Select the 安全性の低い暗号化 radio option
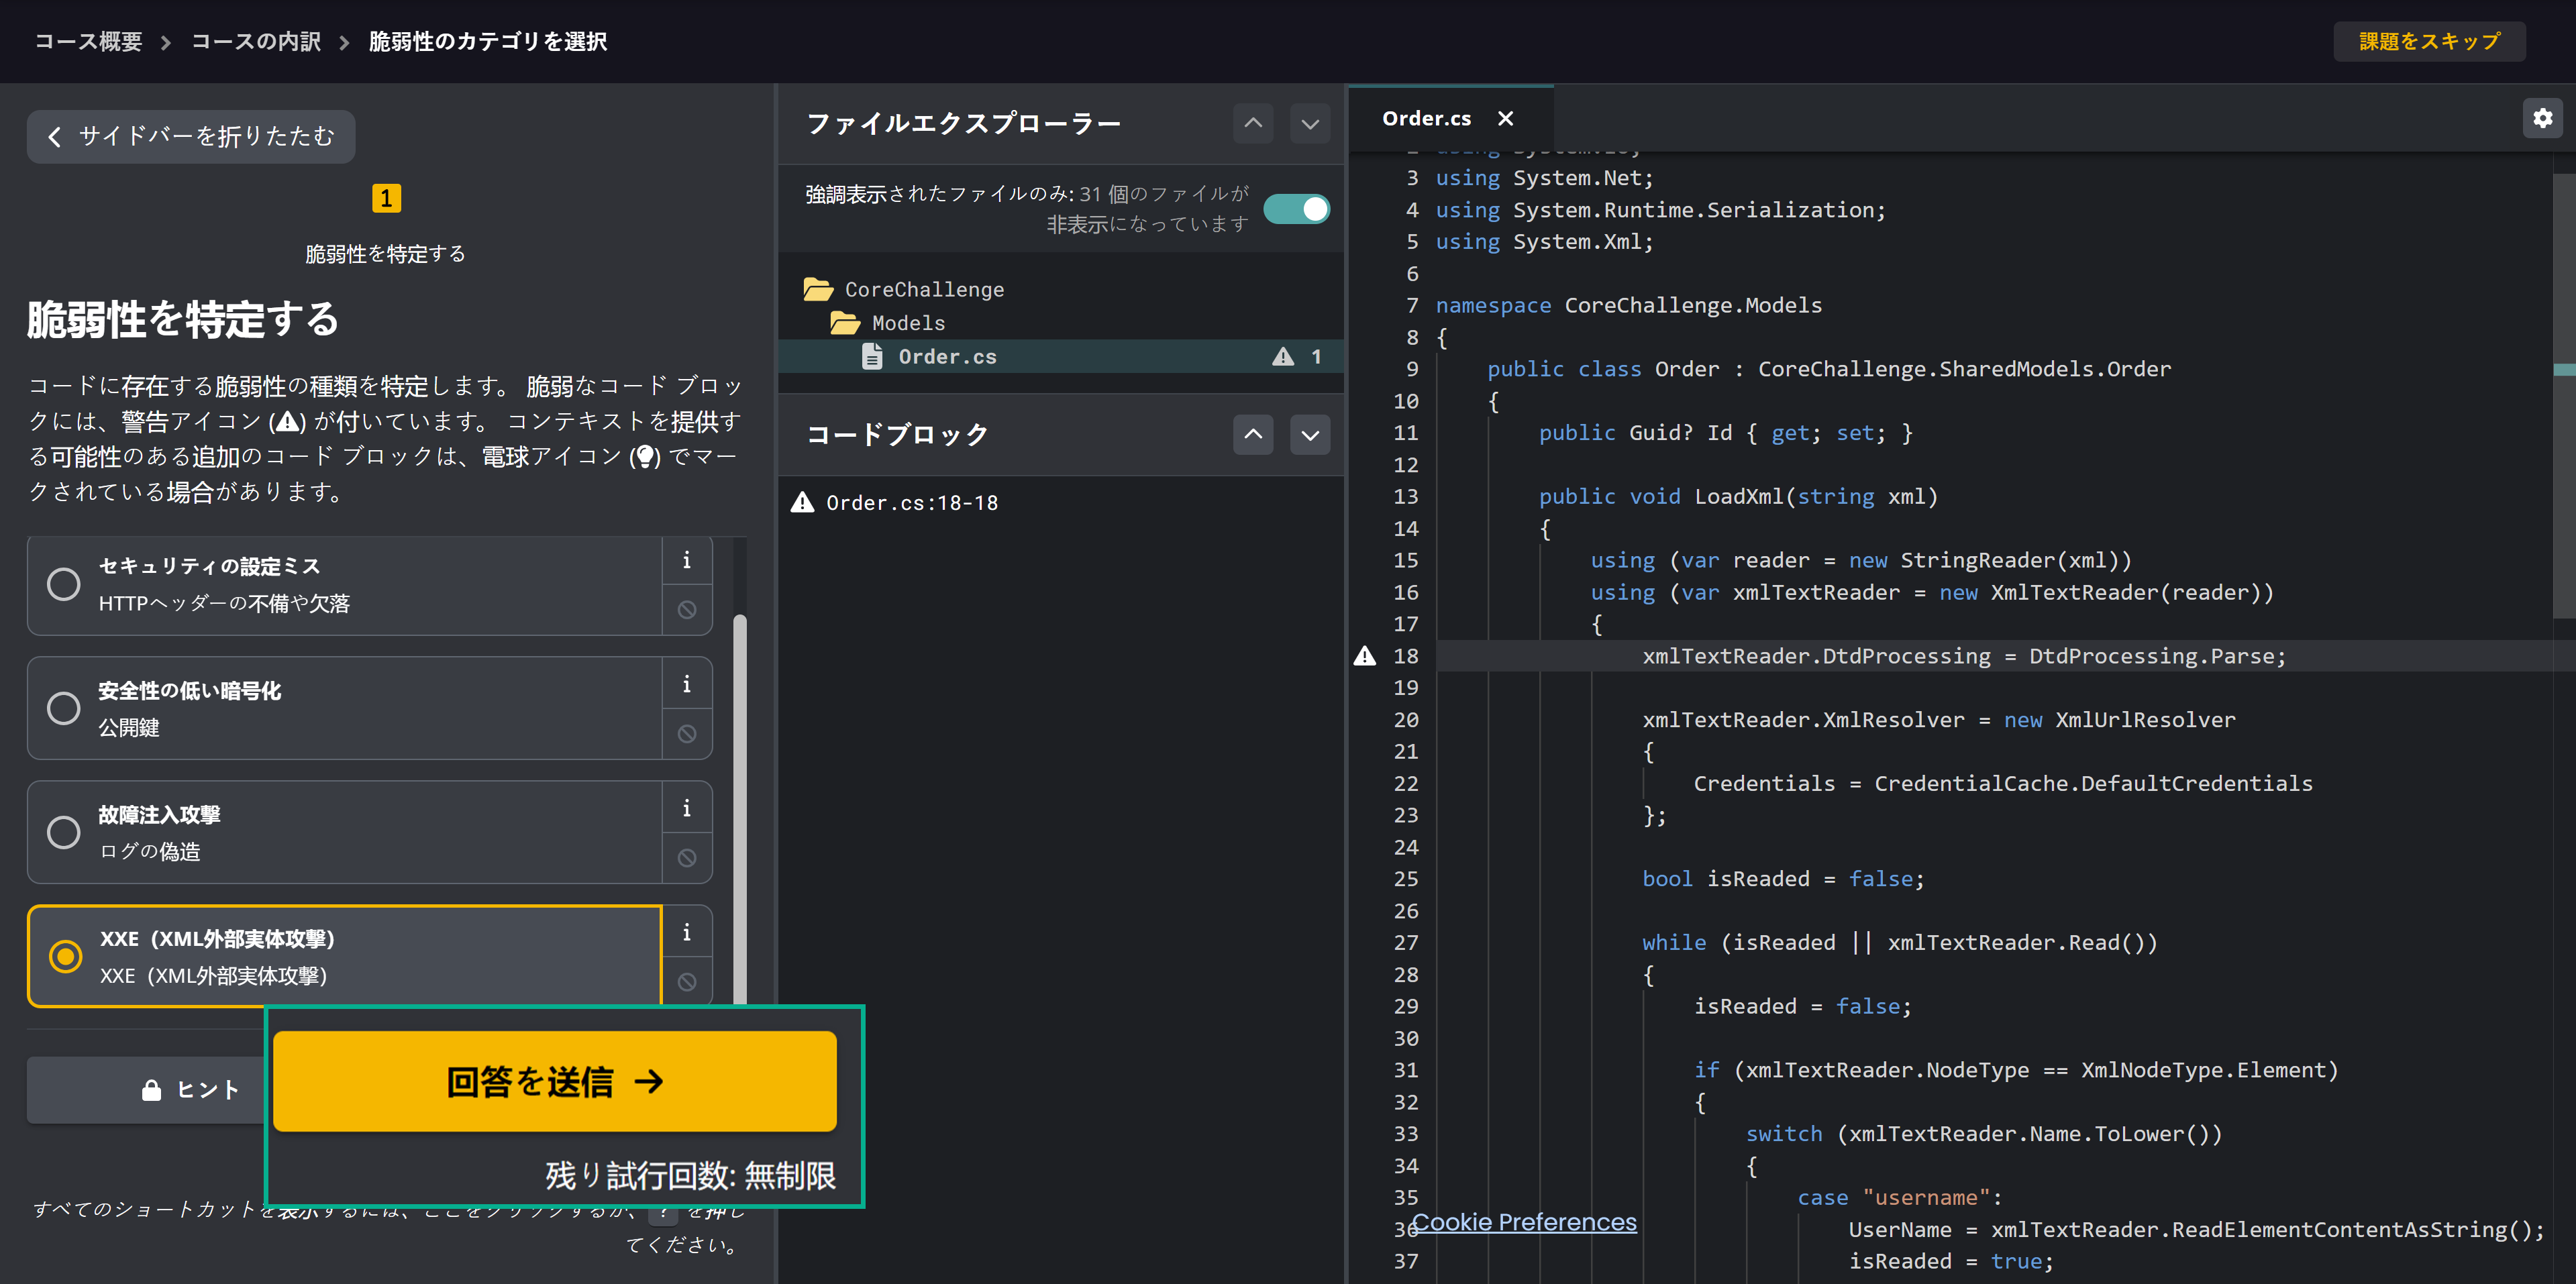Screen dimensions: 2576x1284 pyautogui.click(x=64, y=708)
